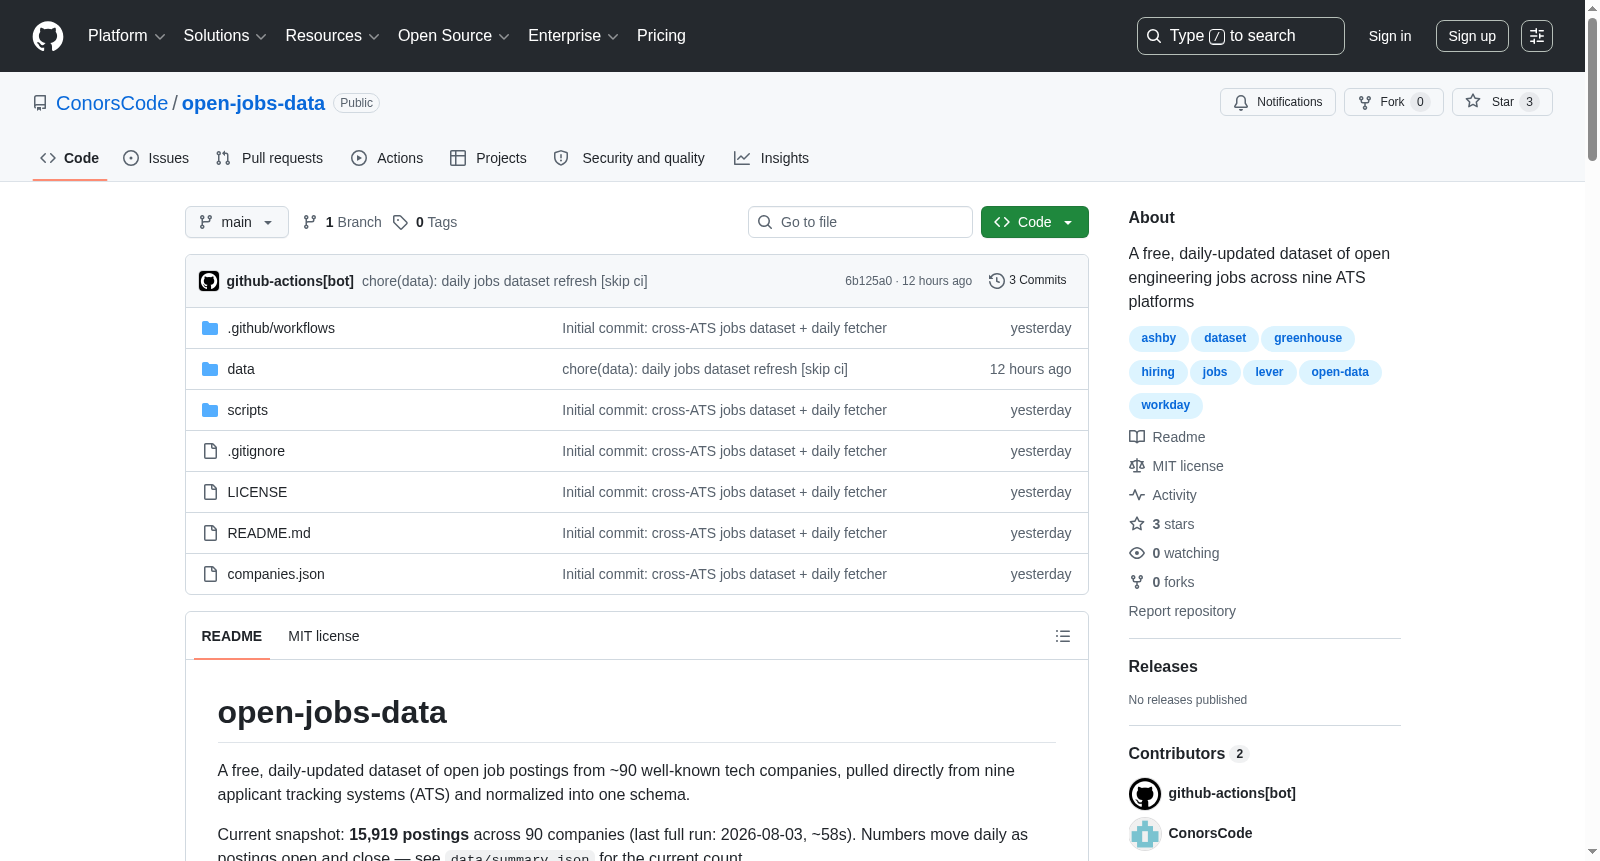Open the Pricing link in header
This screenshot has width=1600, height=861.
661,36
